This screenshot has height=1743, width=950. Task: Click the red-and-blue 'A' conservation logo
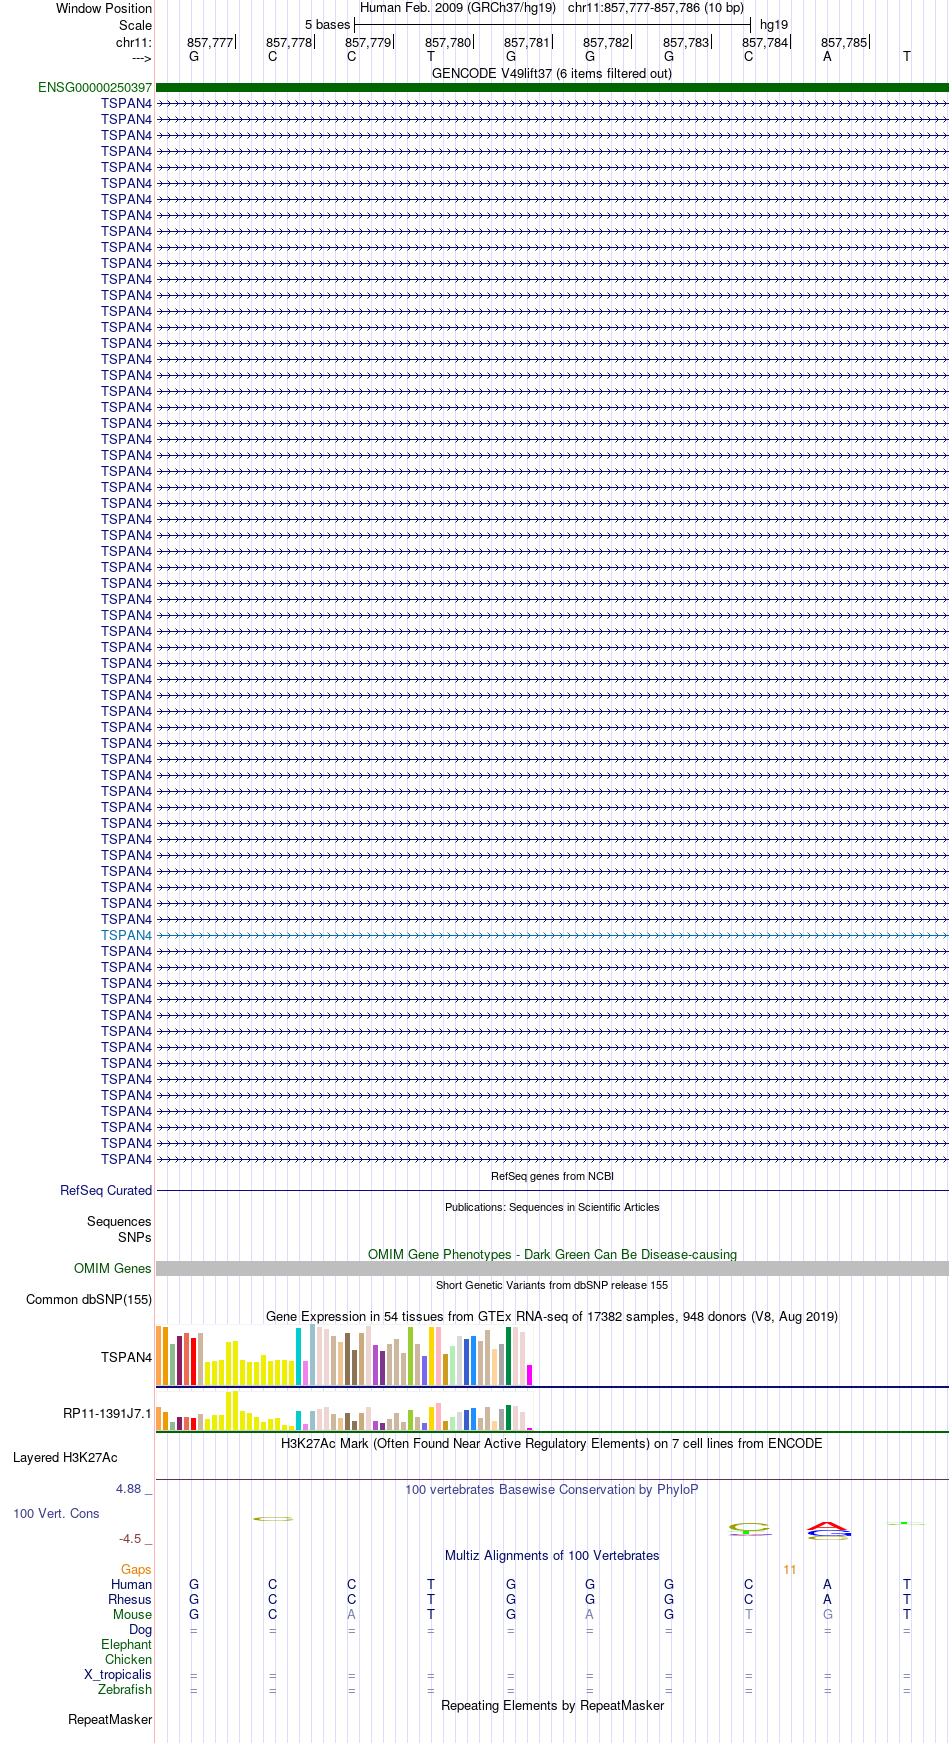[828, 1530]
